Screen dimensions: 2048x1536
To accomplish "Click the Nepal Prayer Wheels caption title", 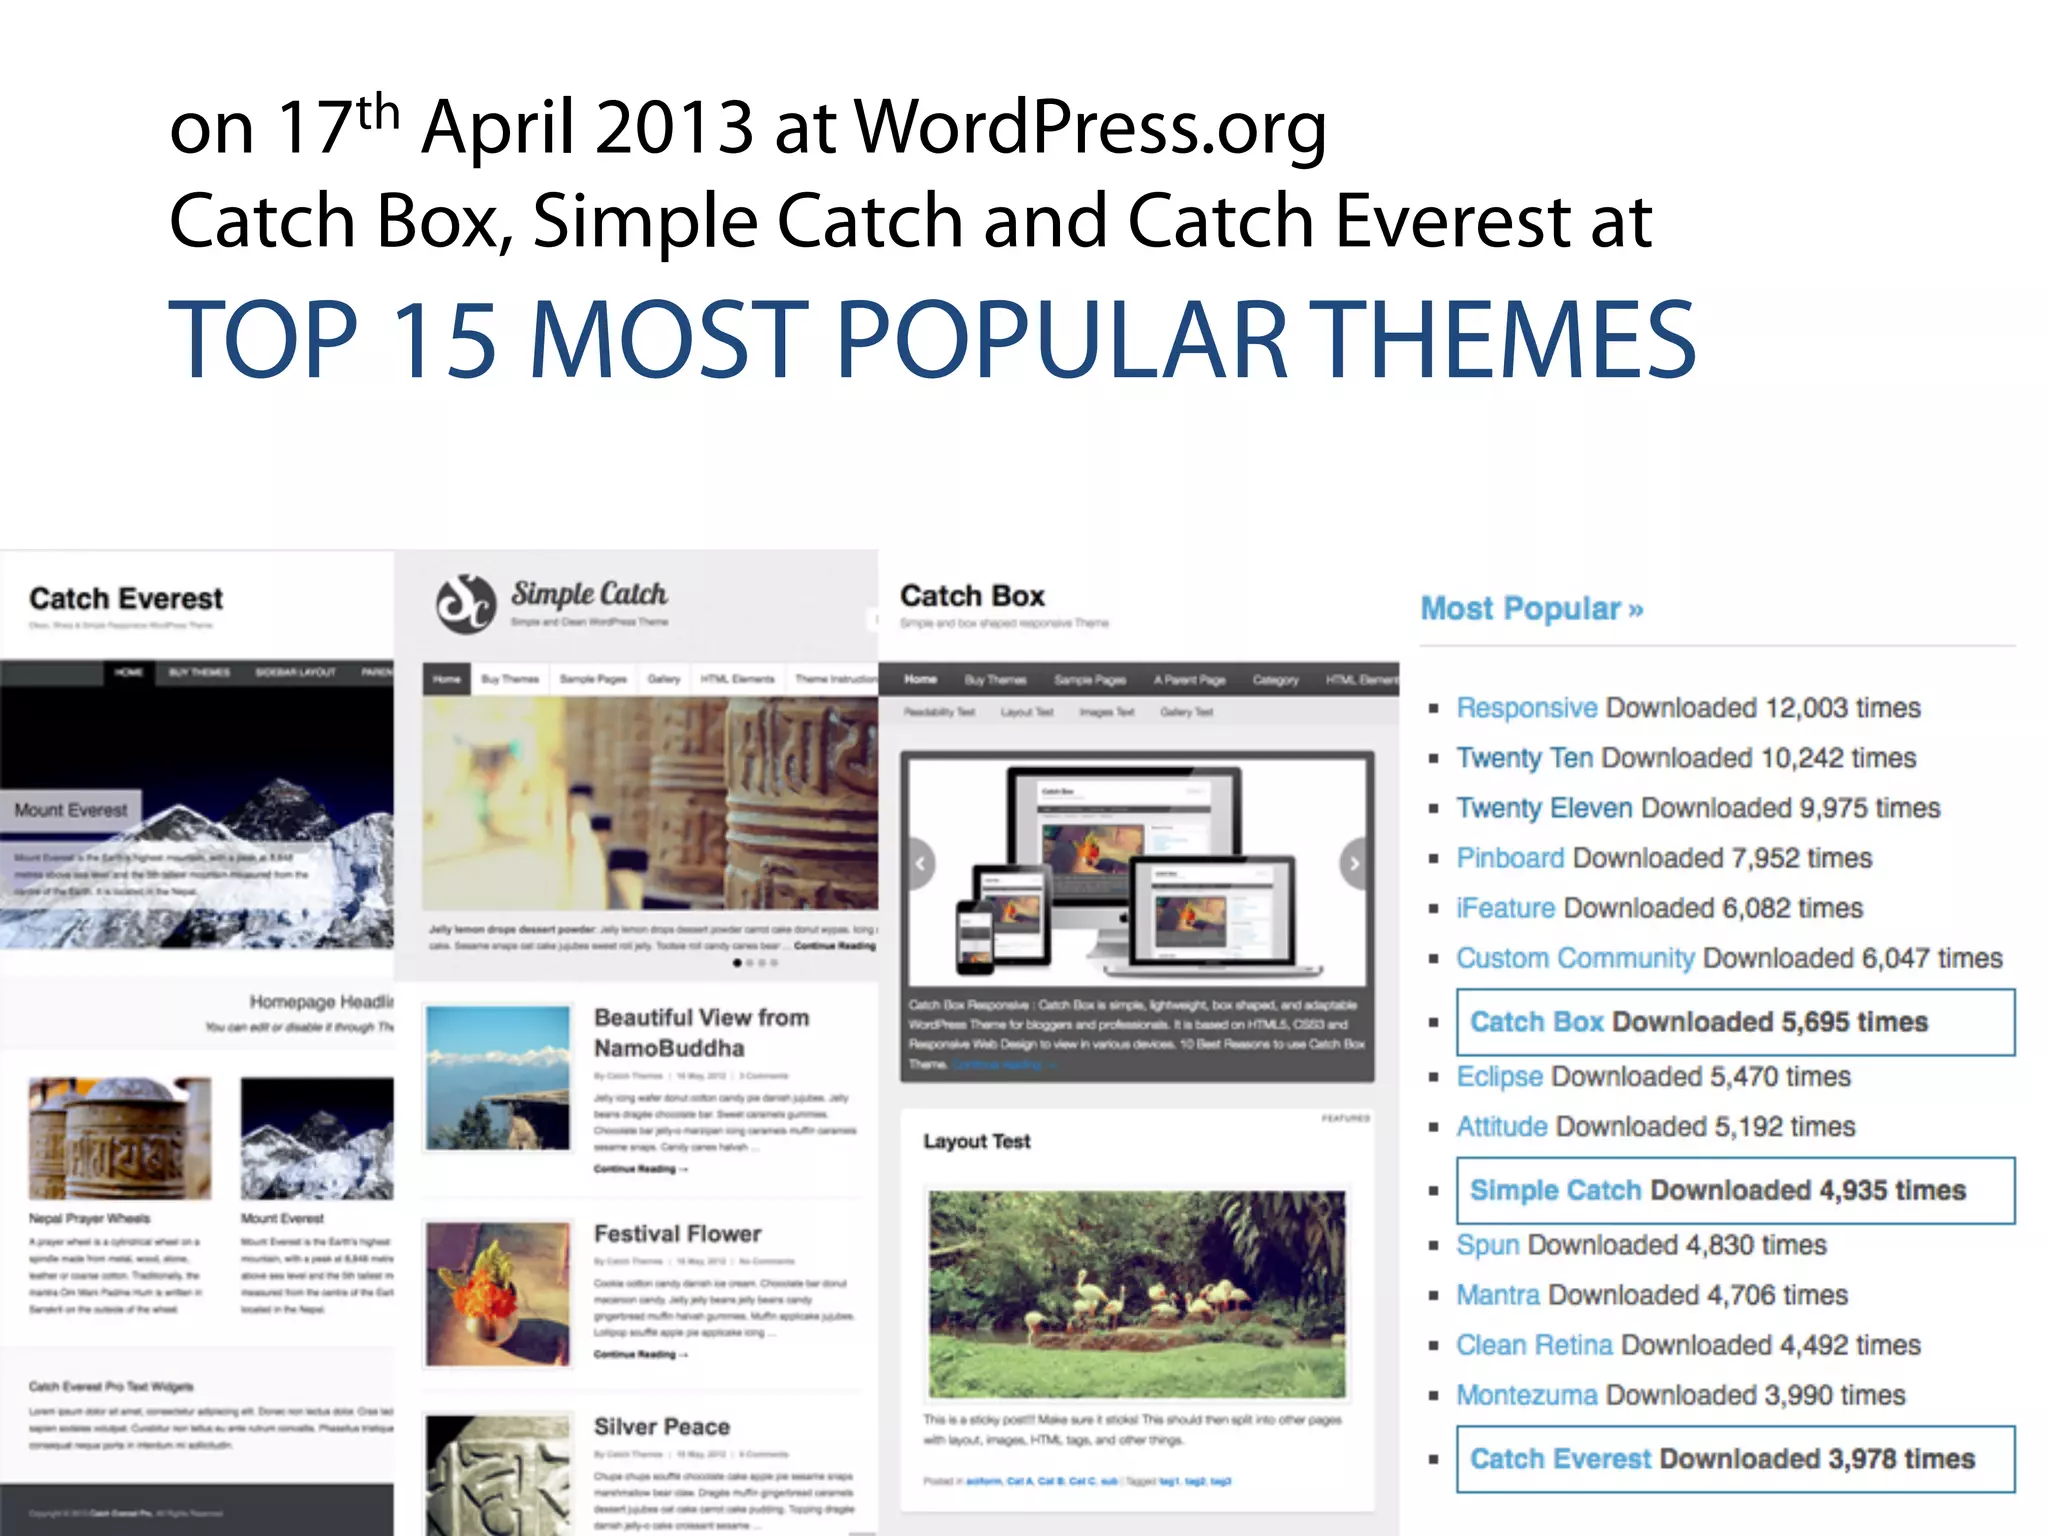I will pos(89,1218).
